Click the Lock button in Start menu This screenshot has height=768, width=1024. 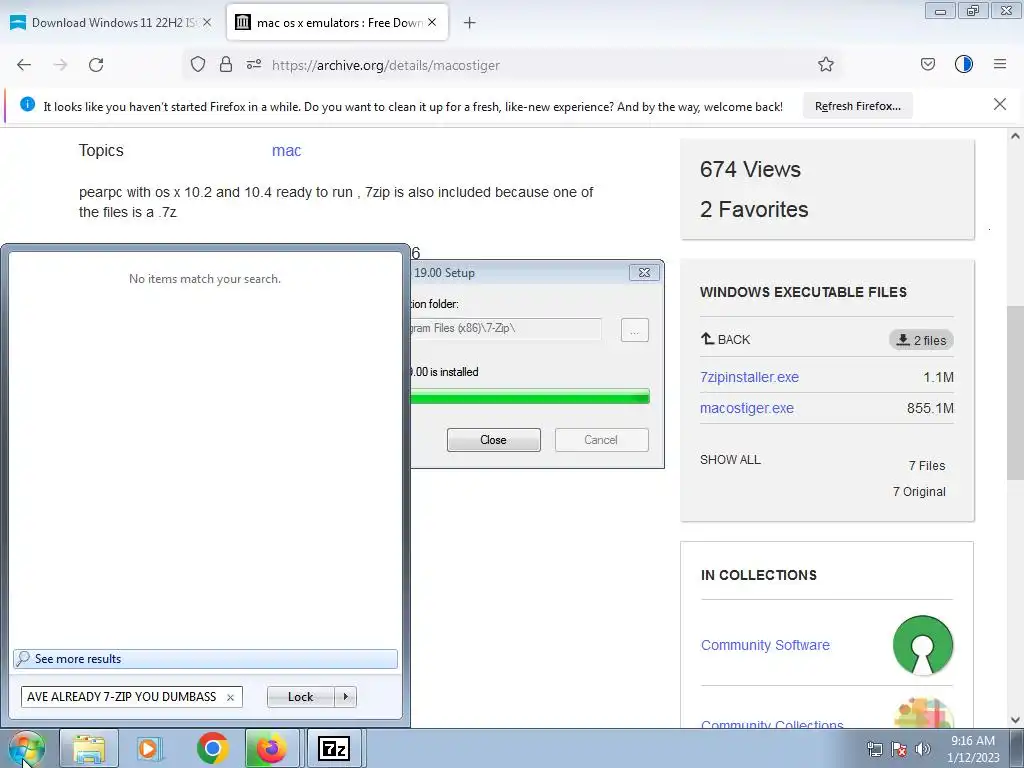300,697
